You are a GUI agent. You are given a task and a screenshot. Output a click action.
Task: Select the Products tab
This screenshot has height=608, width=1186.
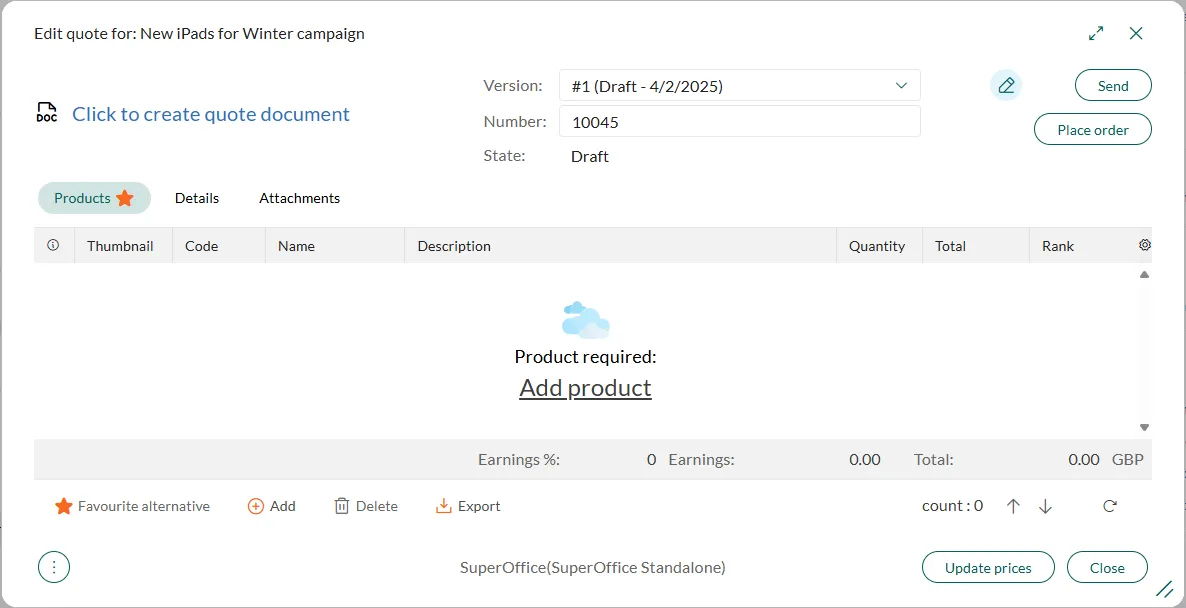(93, 198)
